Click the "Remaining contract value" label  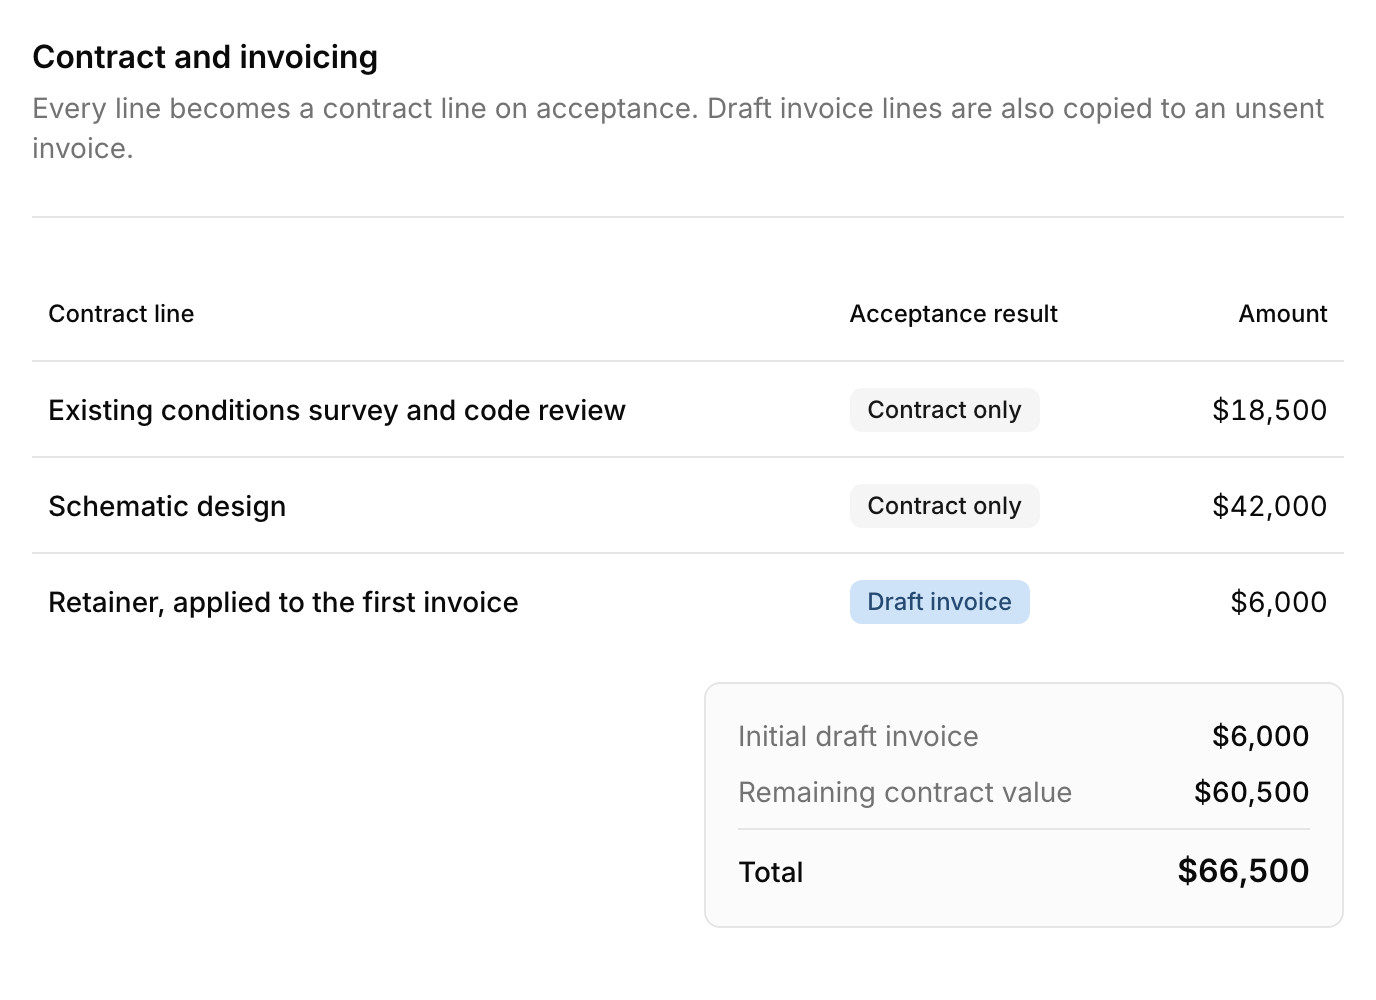tap(904, 792)
